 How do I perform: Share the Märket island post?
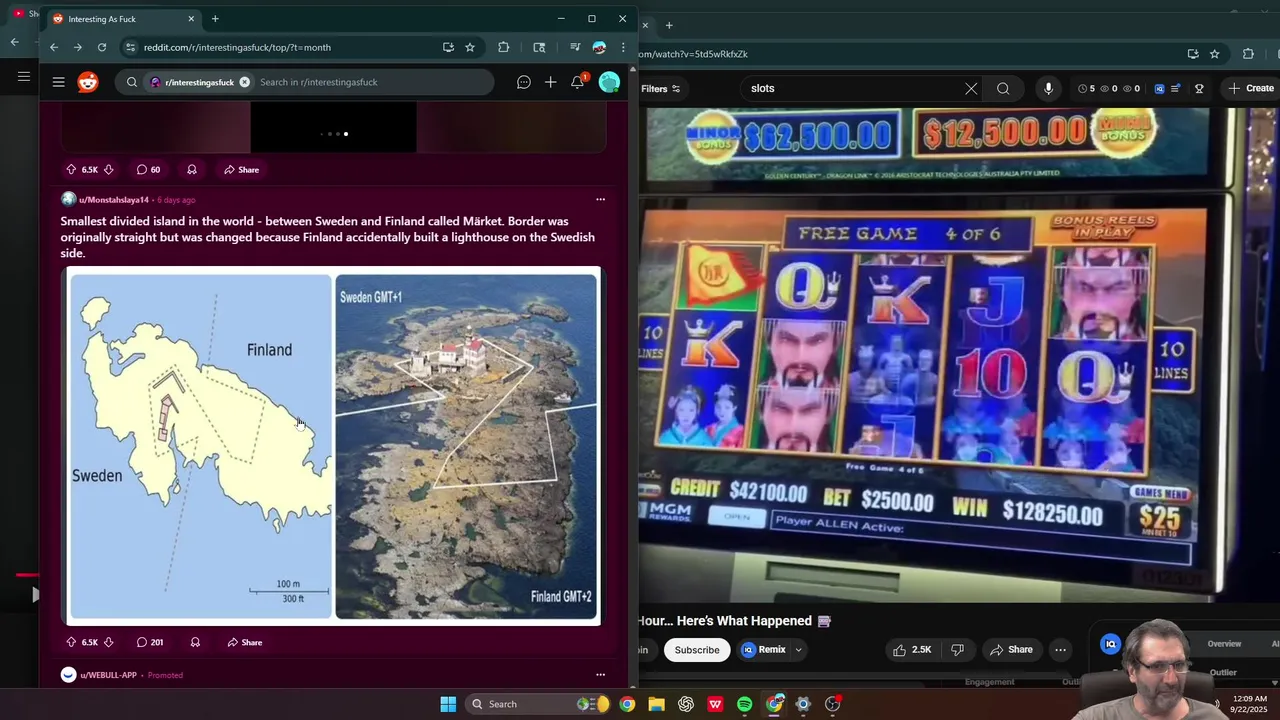244,642
